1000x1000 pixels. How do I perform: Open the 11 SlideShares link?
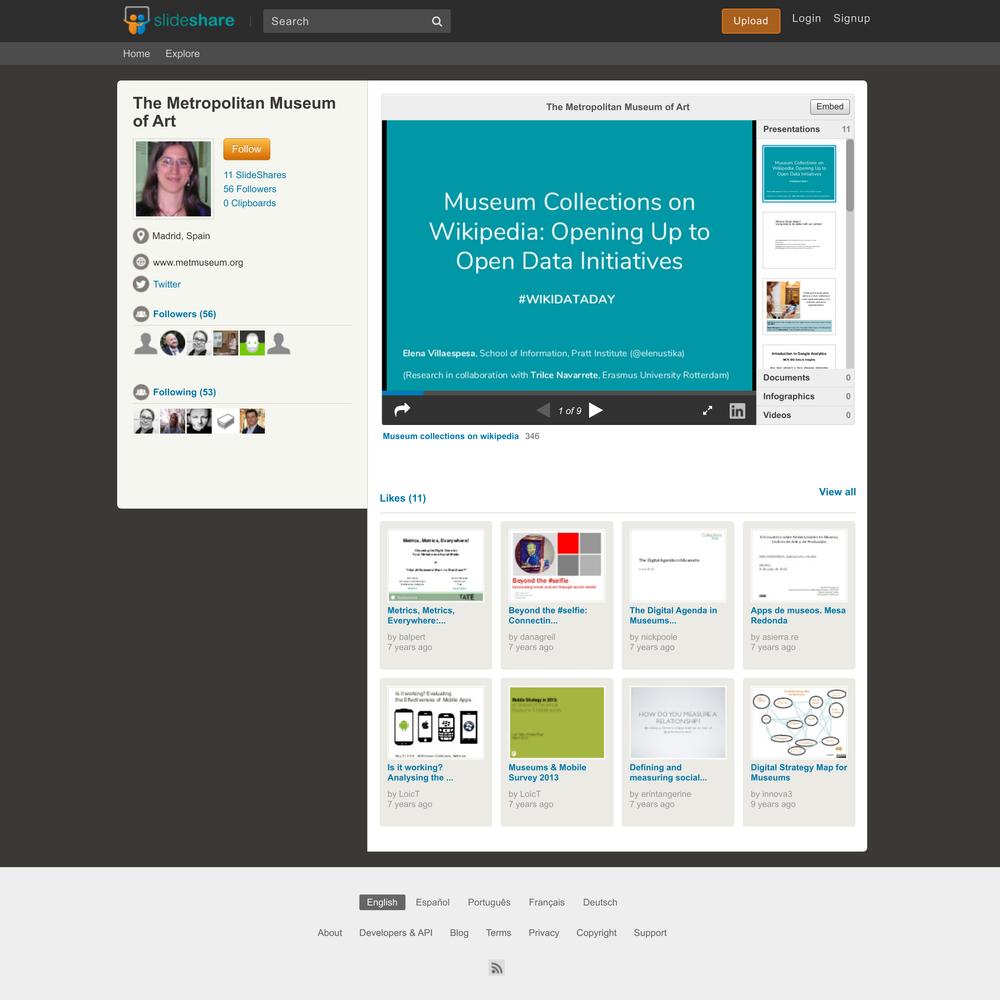(x=254, y=175)
